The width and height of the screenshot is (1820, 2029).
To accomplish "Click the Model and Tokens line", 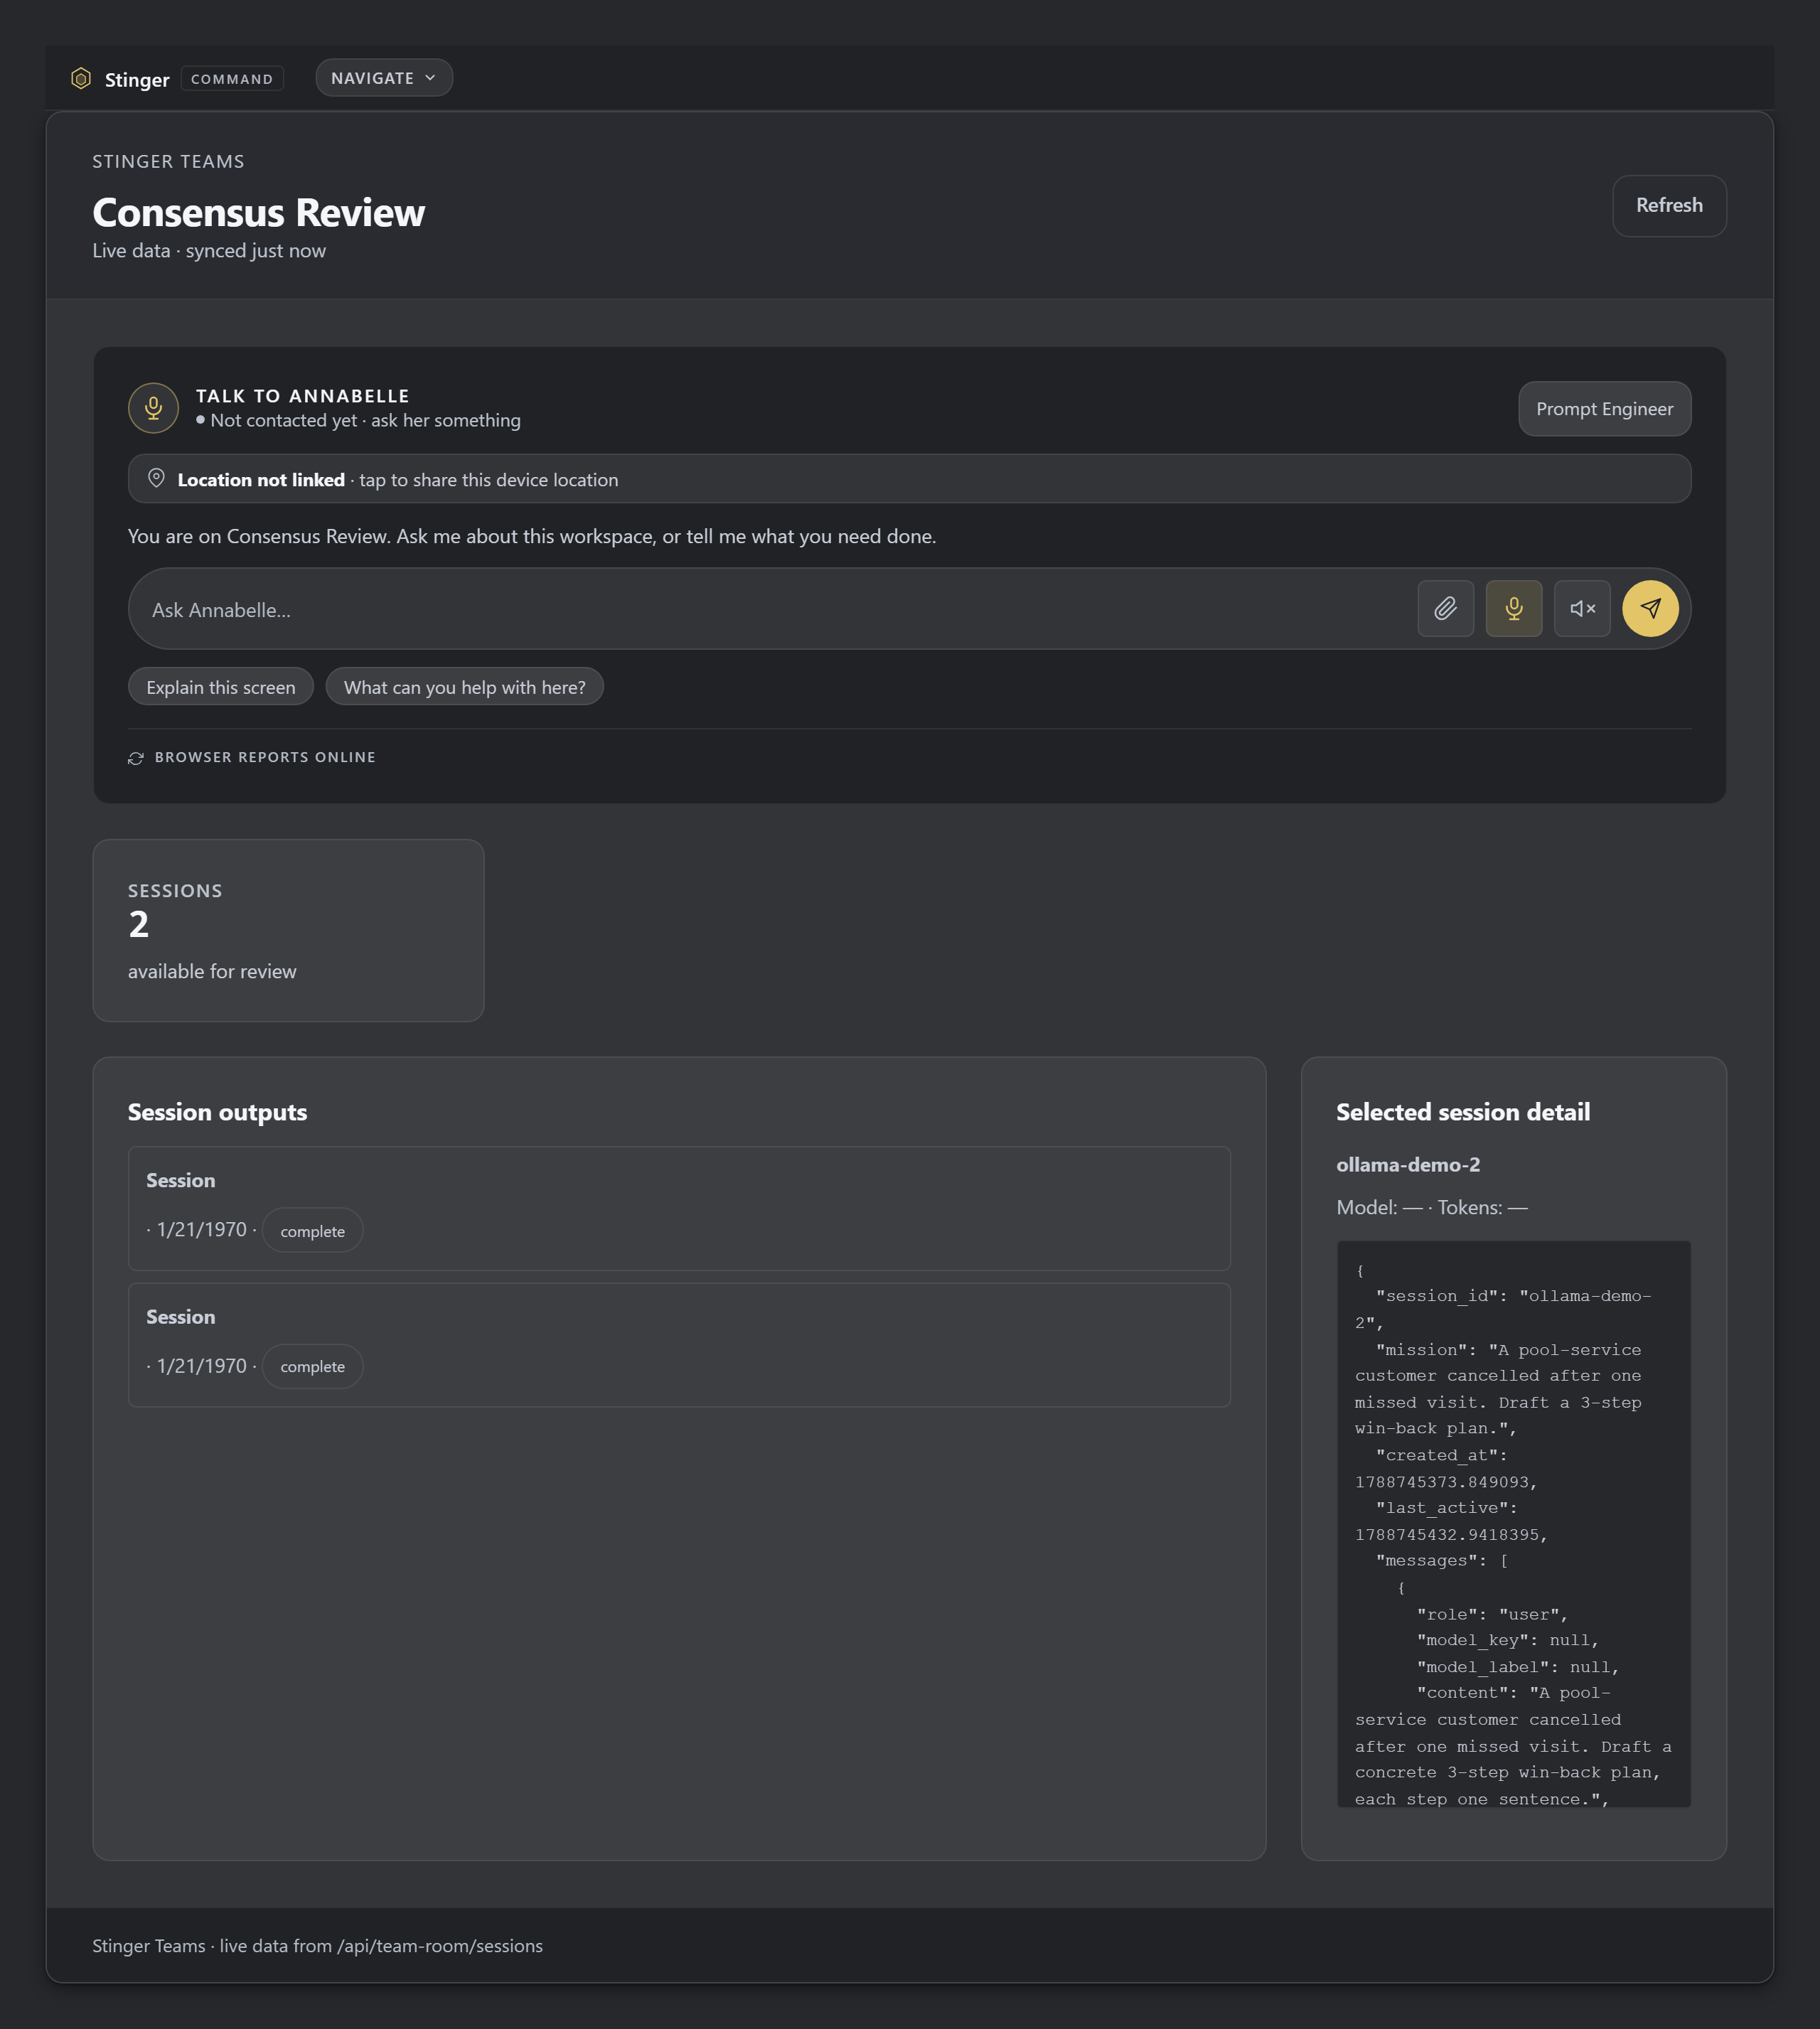I will (x=1432, y=1207).
